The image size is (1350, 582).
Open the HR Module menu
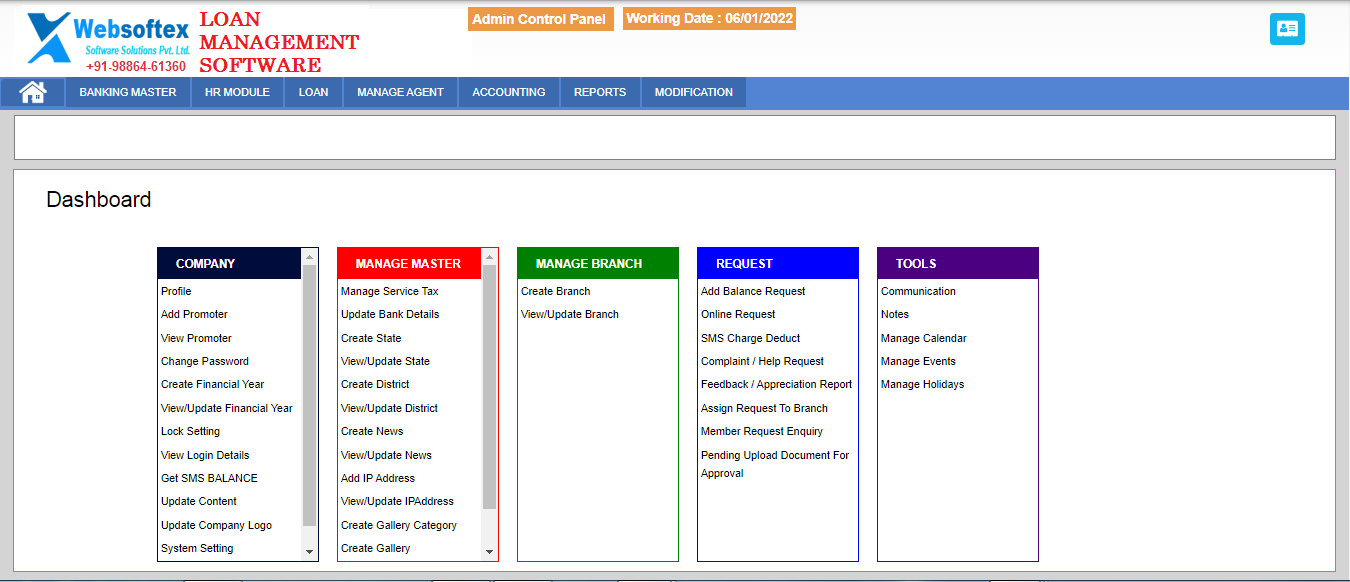pos(237,92)
